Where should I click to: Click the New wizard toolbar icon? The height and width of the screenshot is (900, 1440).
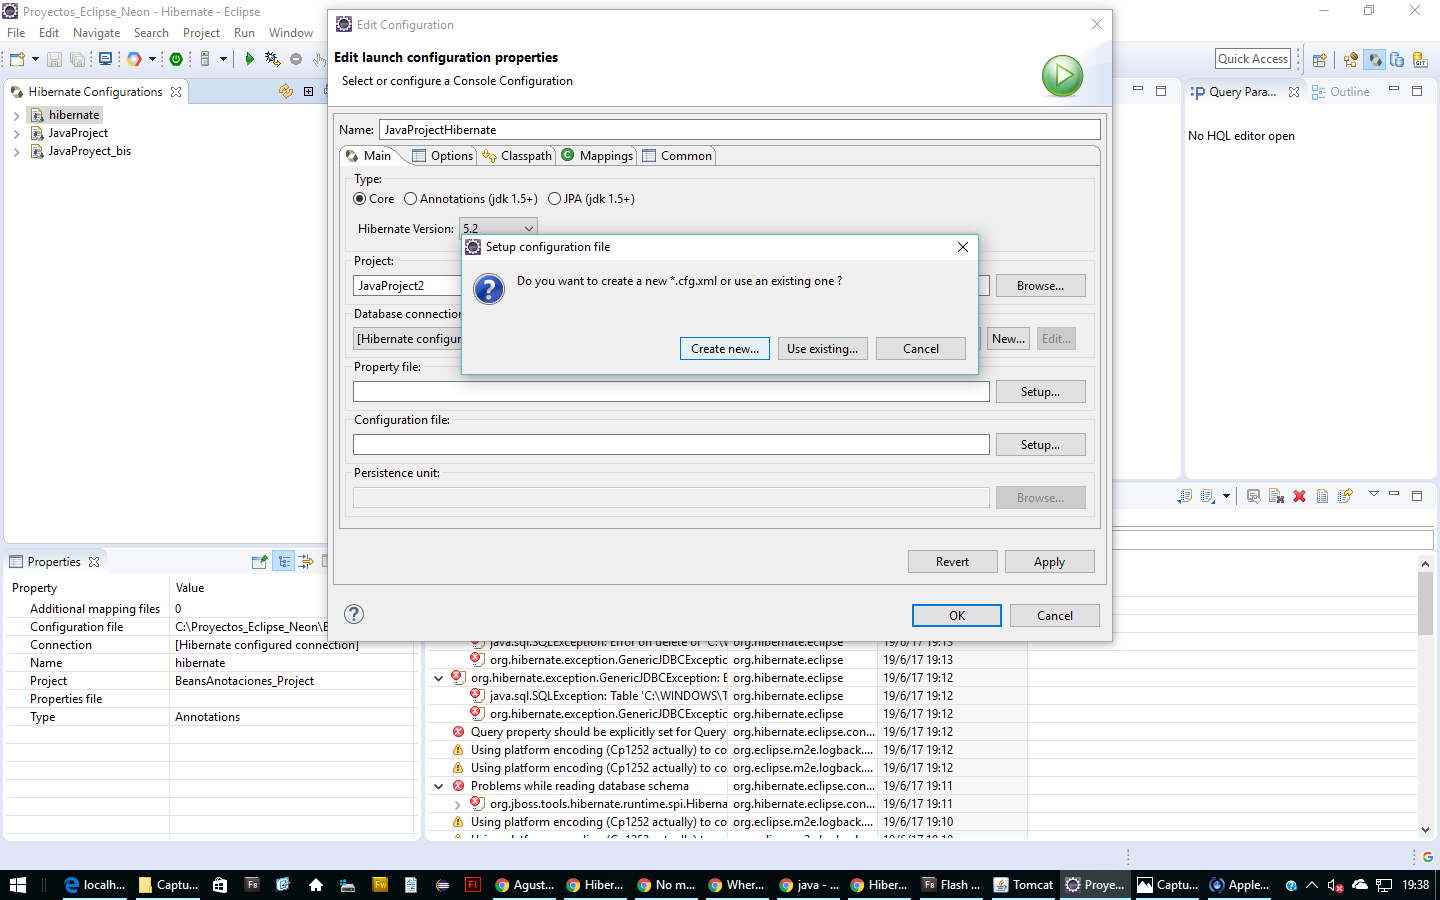(17, 59)
